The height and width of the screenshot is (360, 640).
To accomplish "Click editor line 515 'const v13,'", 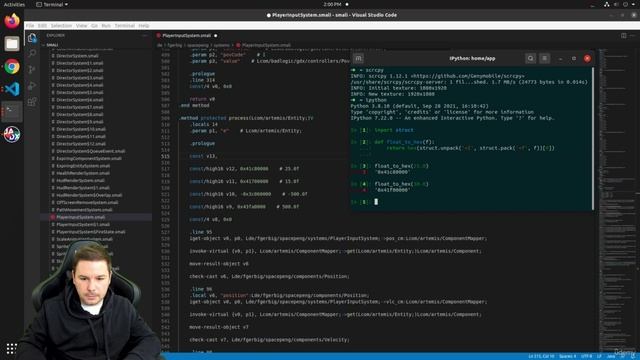I will point(203,156).
